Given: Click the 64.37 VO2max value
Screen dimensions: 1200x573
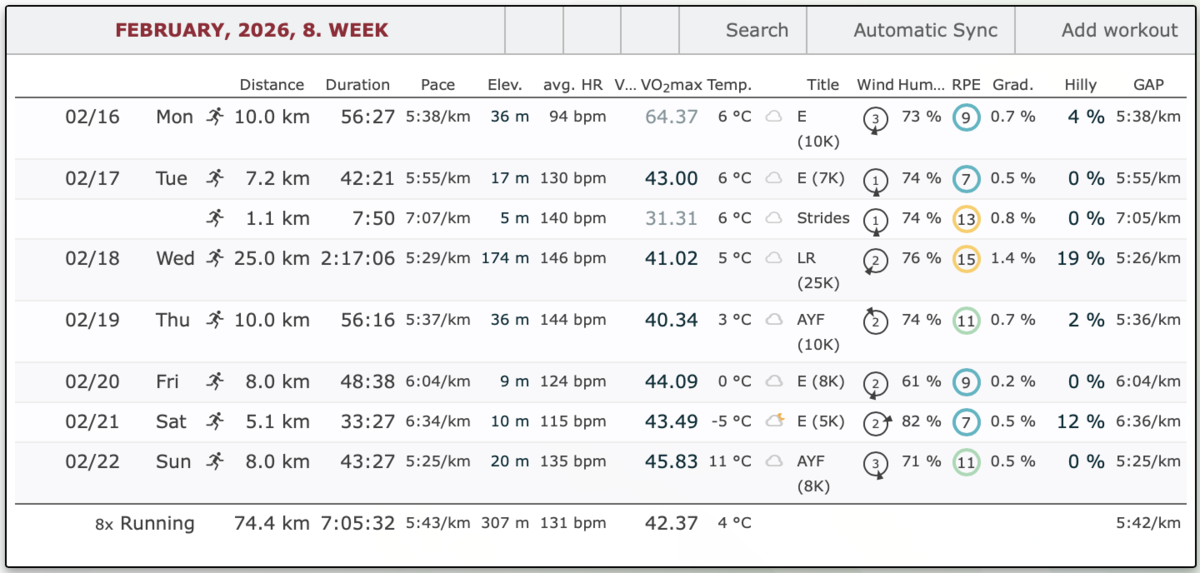Looking at the screenshot, I should pyautogui.click(x=671, y=117).
